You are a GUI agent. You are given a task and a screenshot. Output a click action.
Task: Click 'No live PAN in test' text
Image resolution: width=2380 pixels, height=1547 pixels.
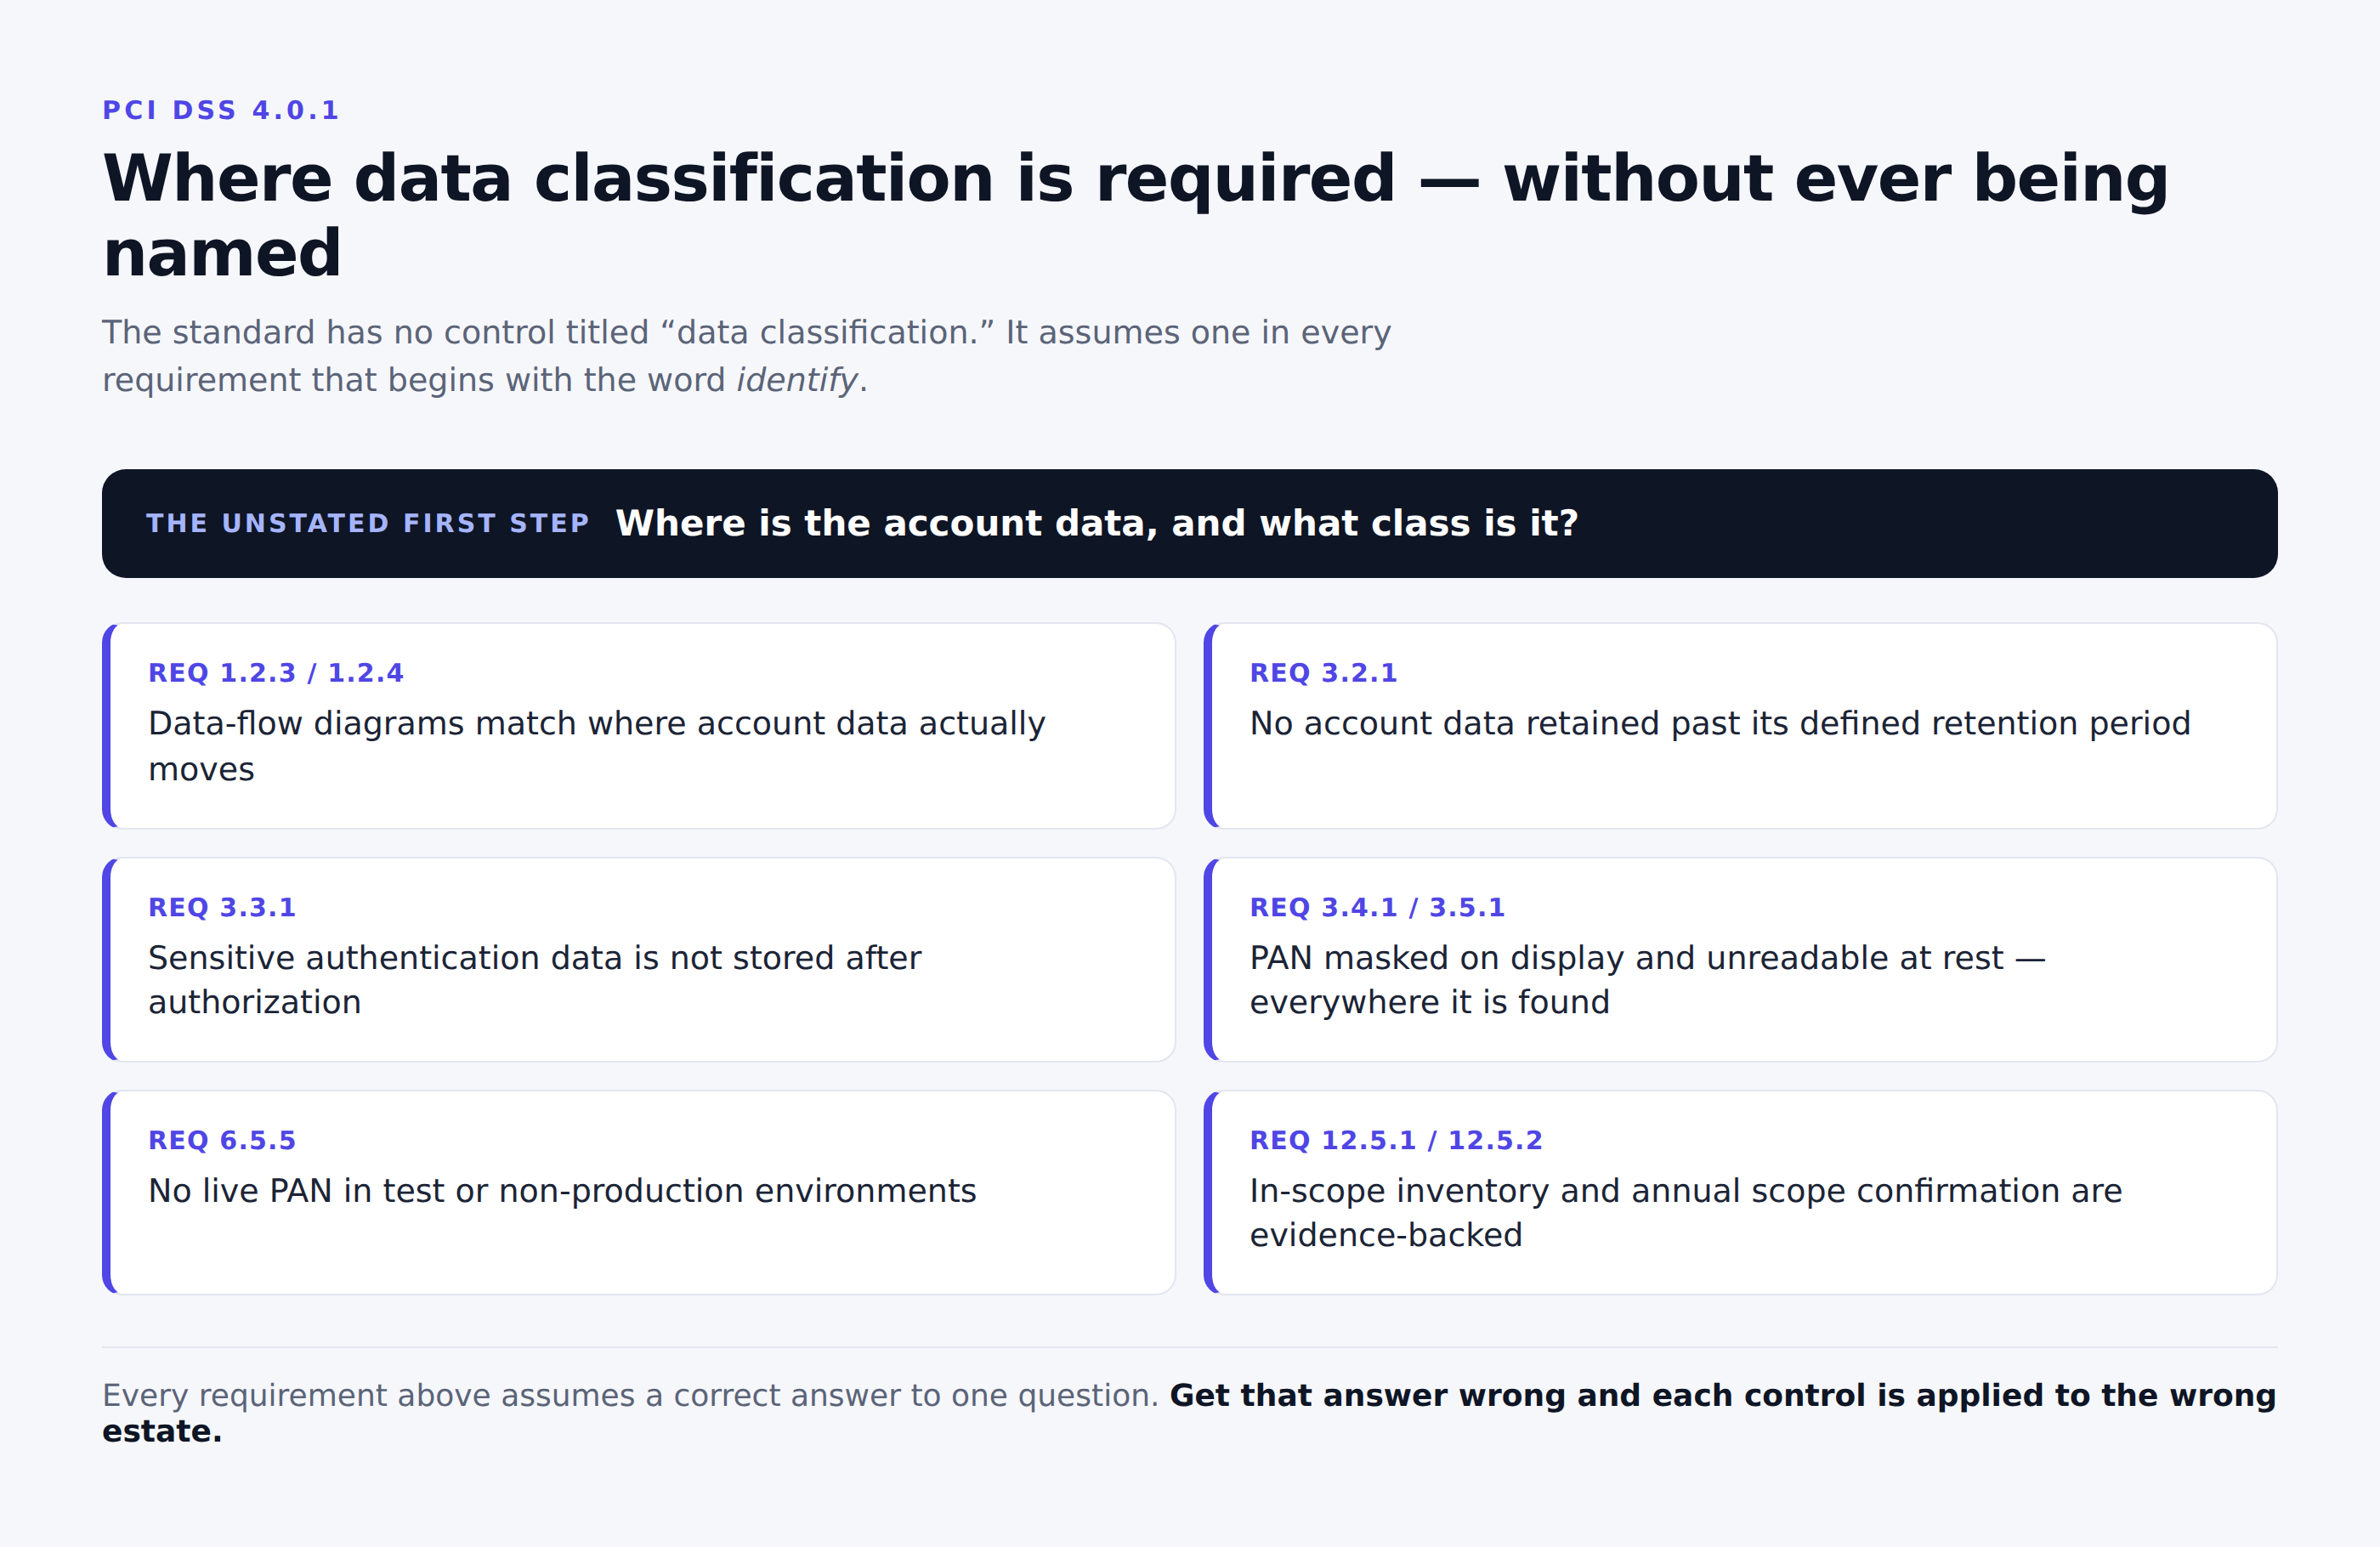click(x=562, y=1190)
